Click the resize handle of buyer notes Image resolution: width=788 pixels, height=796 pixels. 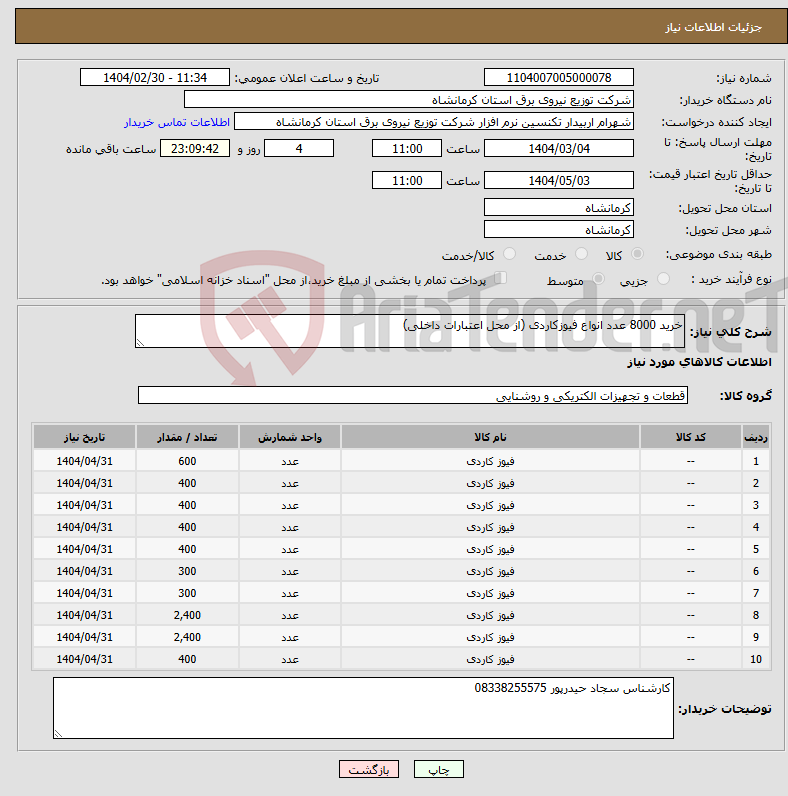[x=58, y=734]
